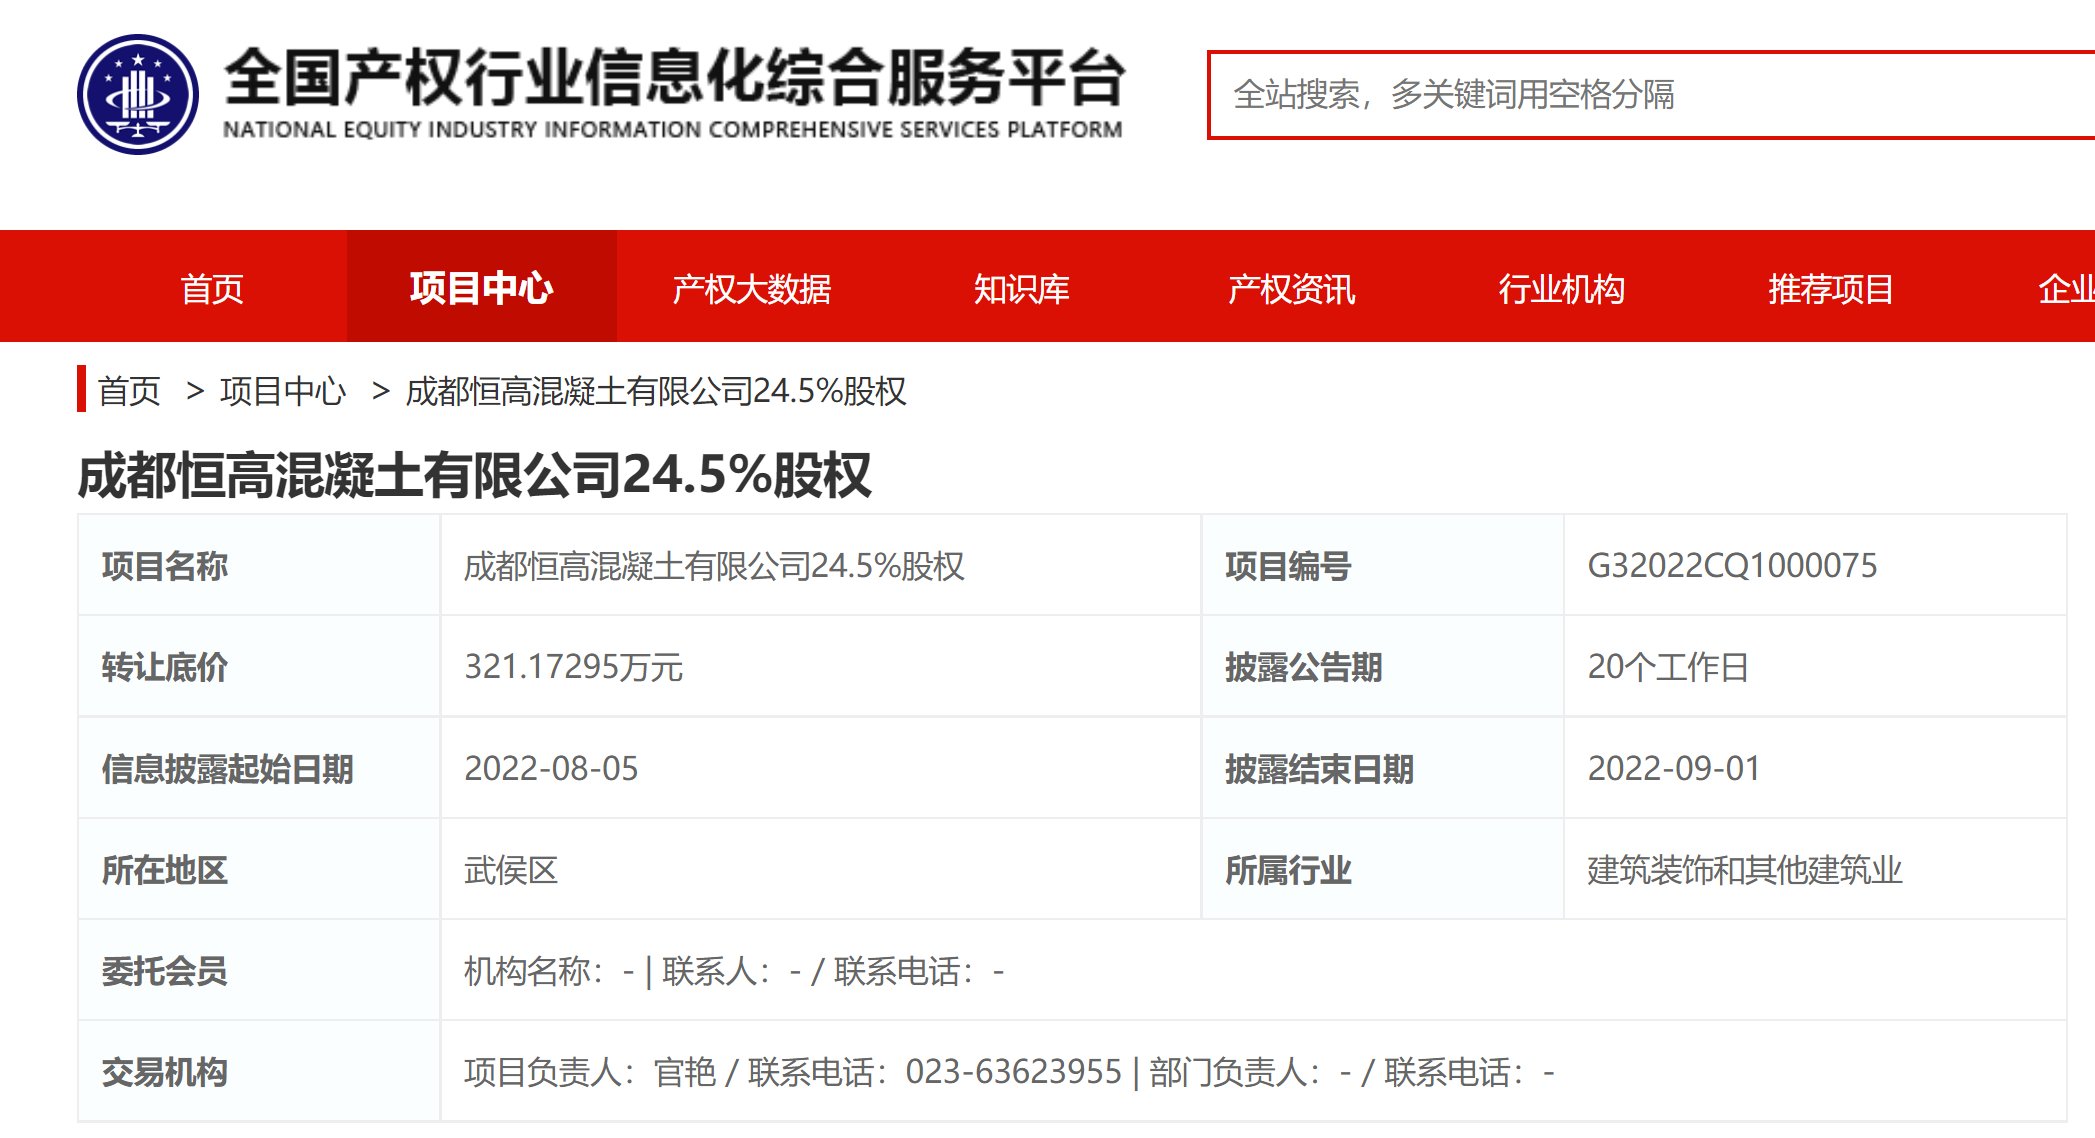
Task: Click the 信息披露起始日期 label cell
Action: [x=259, y=768]
